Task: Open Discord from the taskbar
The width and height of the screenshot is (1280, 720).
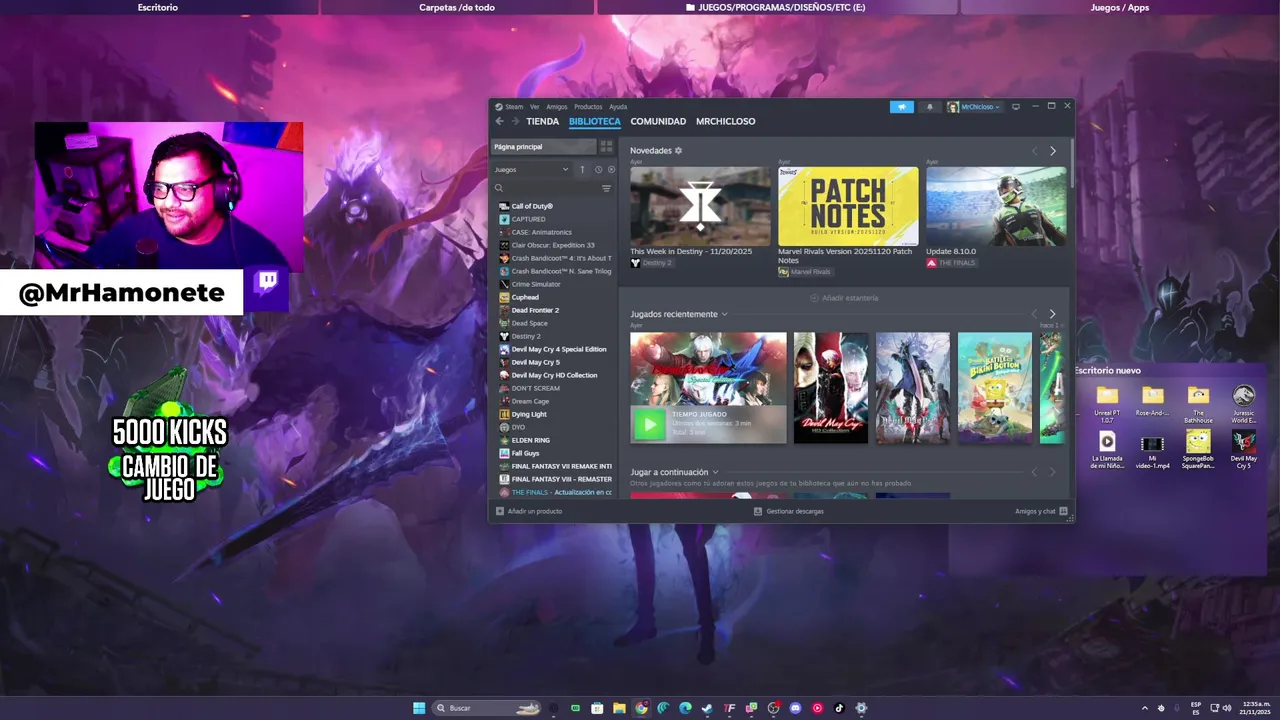Action: pos(795,708)
